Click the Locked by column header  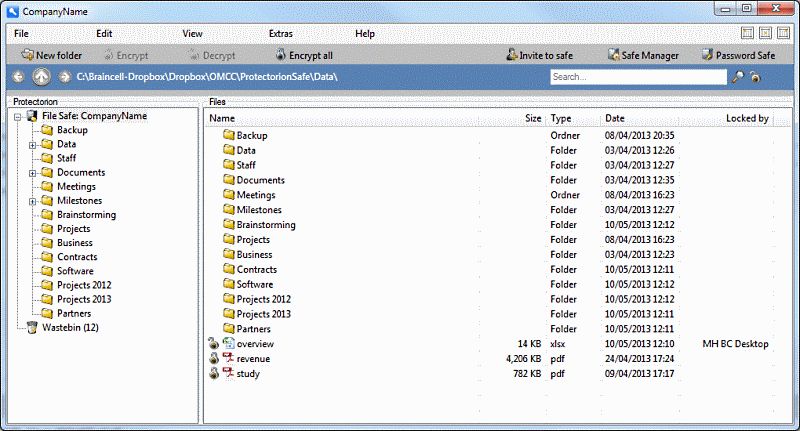[747, 118]
